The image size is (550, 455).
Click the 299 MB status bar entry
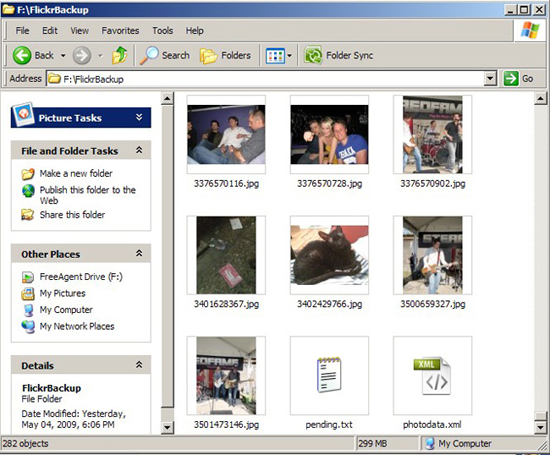[x=373, y=444]
